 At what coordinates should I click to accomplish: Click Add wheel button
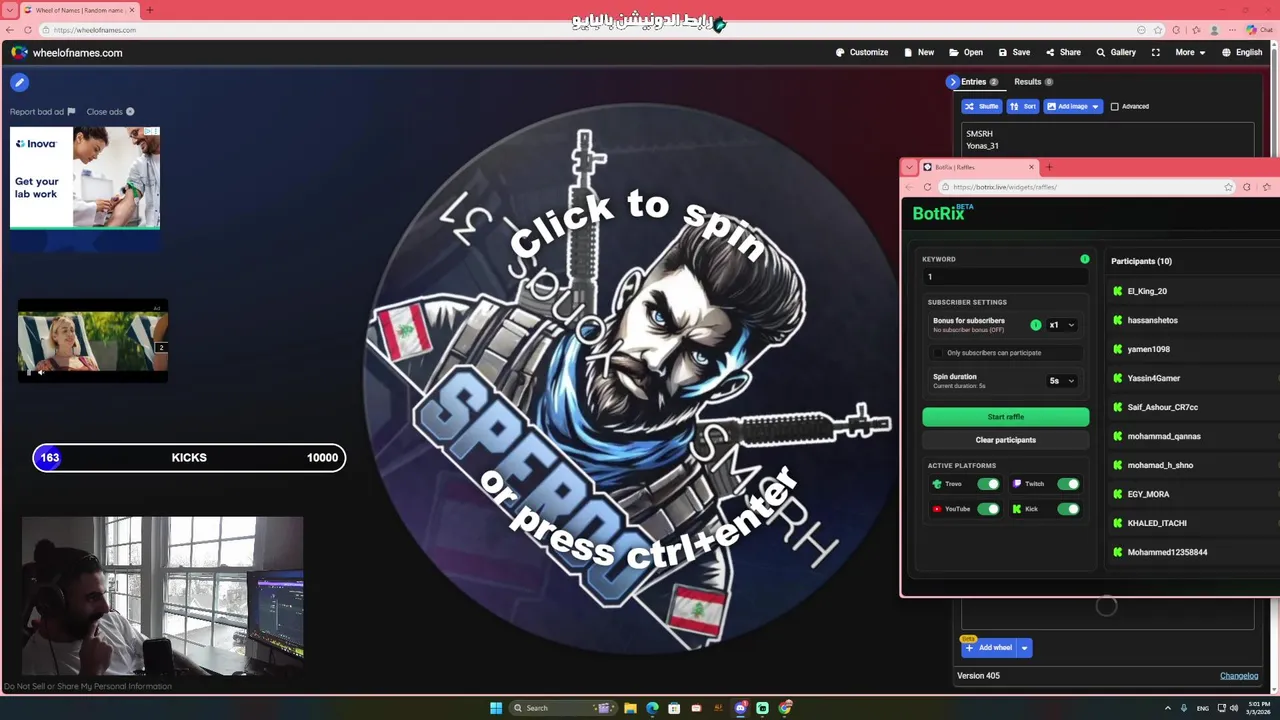click(988, 648)
